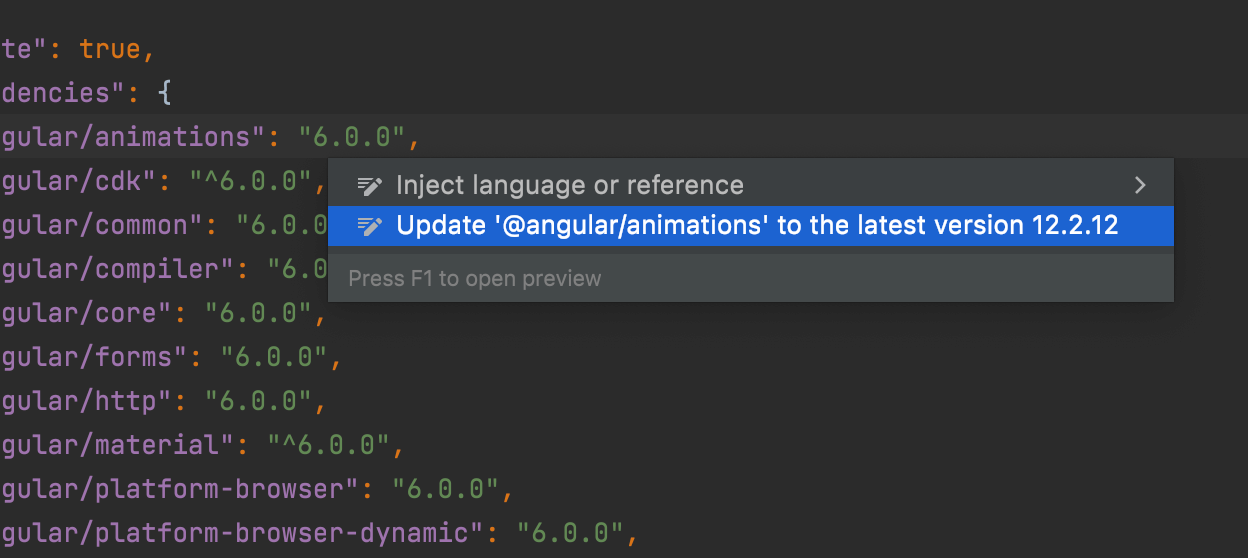Screen dimensions: 1248x558
Task: Click the gular/http "6.0.0" version
Action: (259, 401)
